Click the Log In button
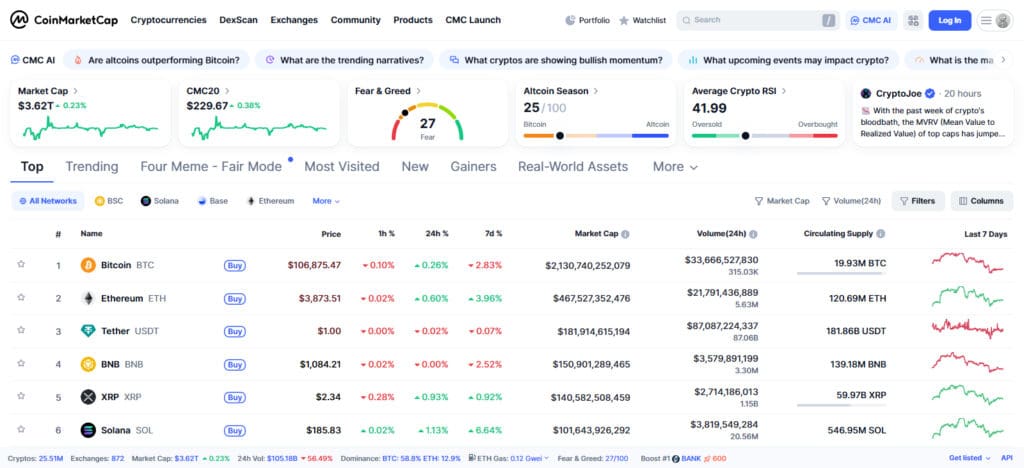This screenshot has width=1024, height=468. click(949, 20)
